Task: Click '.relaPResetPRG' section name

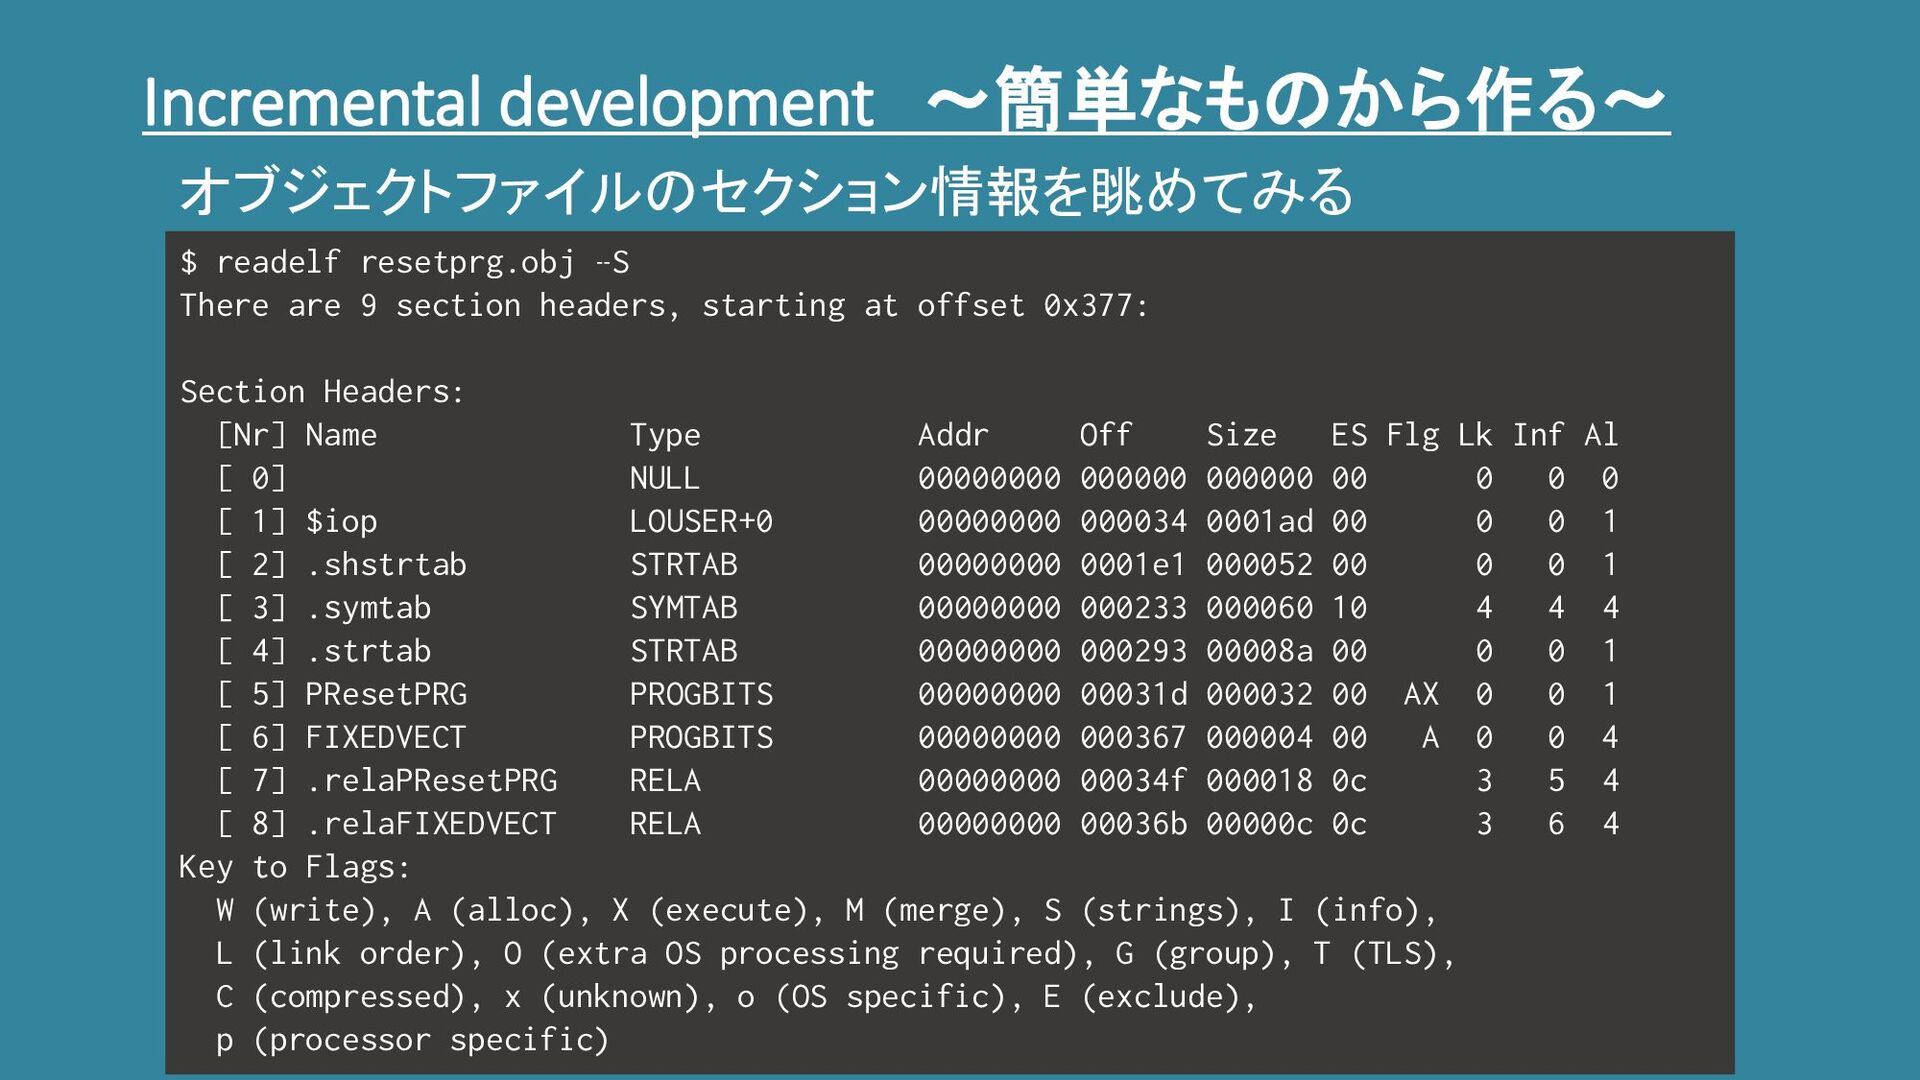Action: [x=431, y=781]
